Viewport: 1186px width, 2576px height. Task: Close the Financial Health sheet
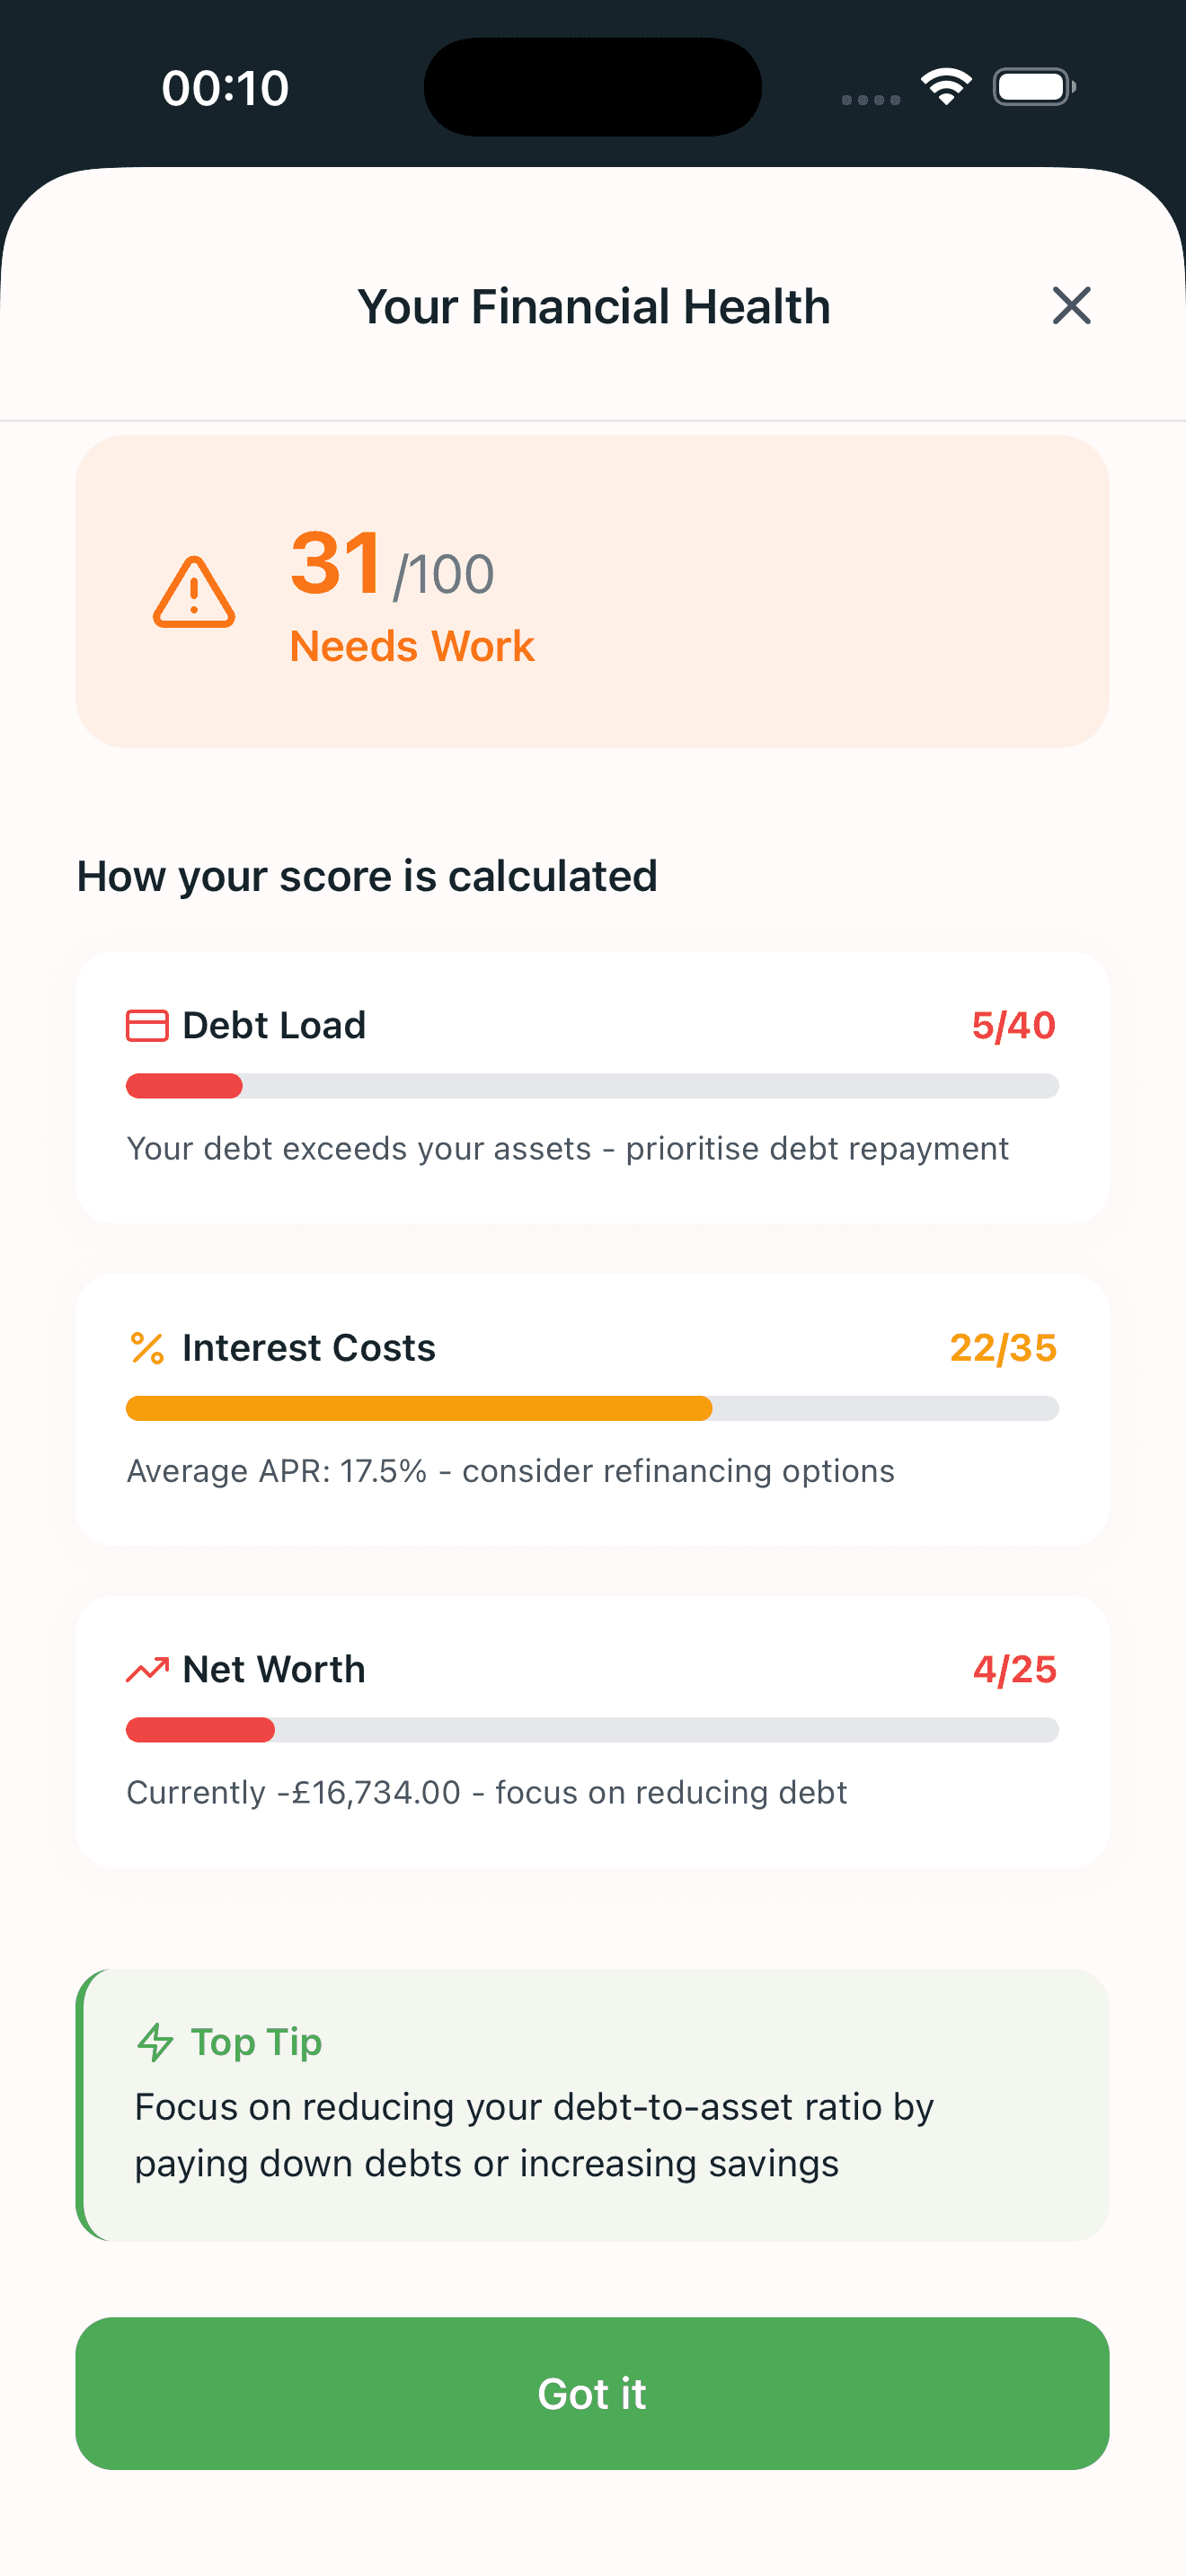coord(1071,306)
